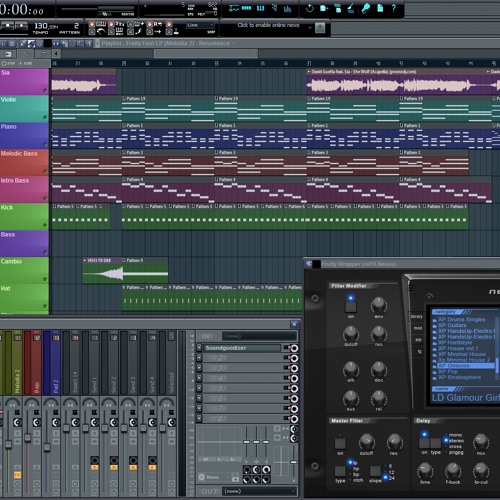Click the Nexus arp tab
The image size is (500, 500).
click(419, 340)
